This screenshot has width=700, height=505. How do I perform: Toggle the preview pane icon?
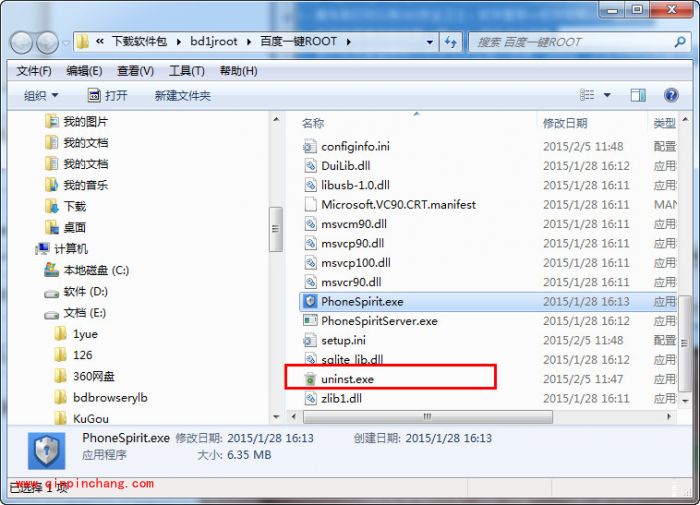point(638,95)
